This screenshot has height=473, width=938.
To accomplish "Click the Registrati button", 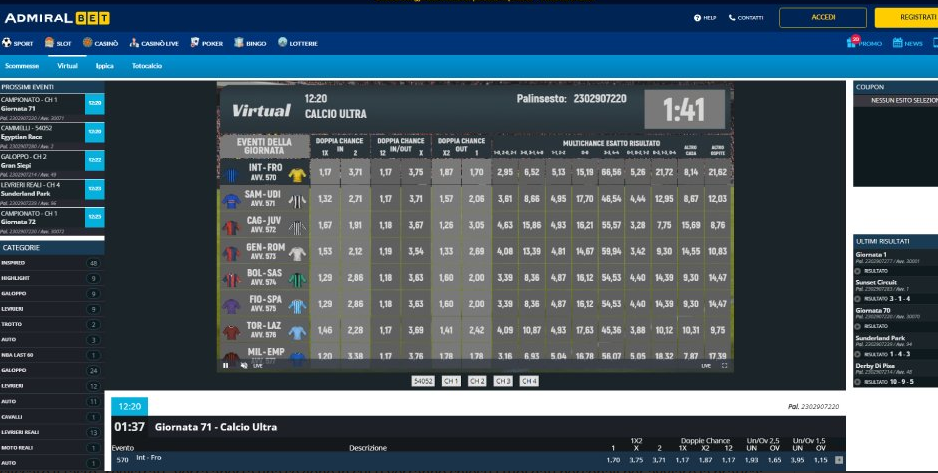I will 906,17.
